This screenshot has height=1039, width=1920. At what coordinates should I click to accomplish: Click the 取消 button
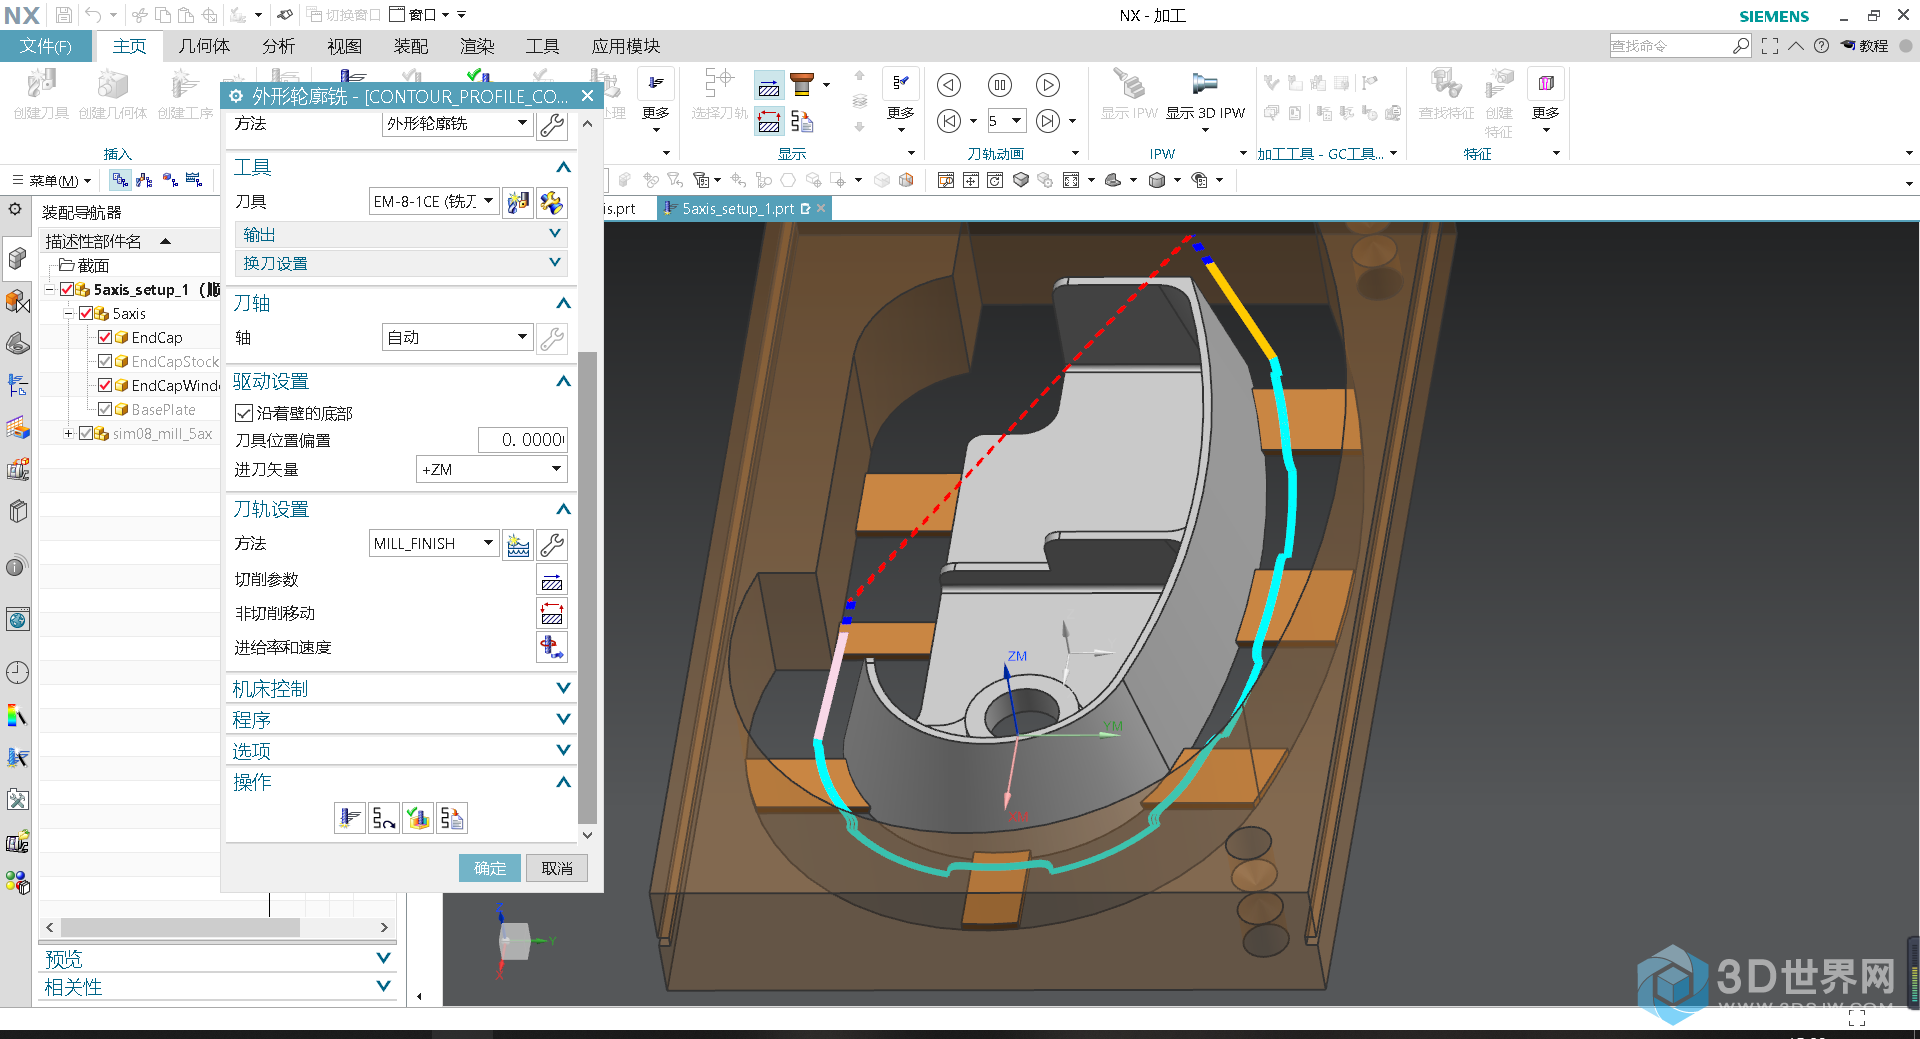pyautogui.click(x=557, y=868)
